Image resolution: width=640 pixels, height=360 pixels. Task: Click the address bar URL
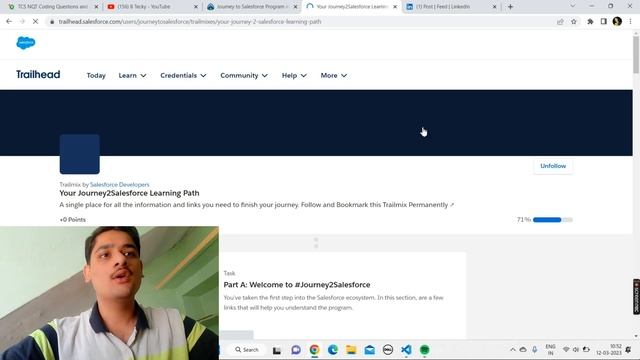(x=190, y=22)
